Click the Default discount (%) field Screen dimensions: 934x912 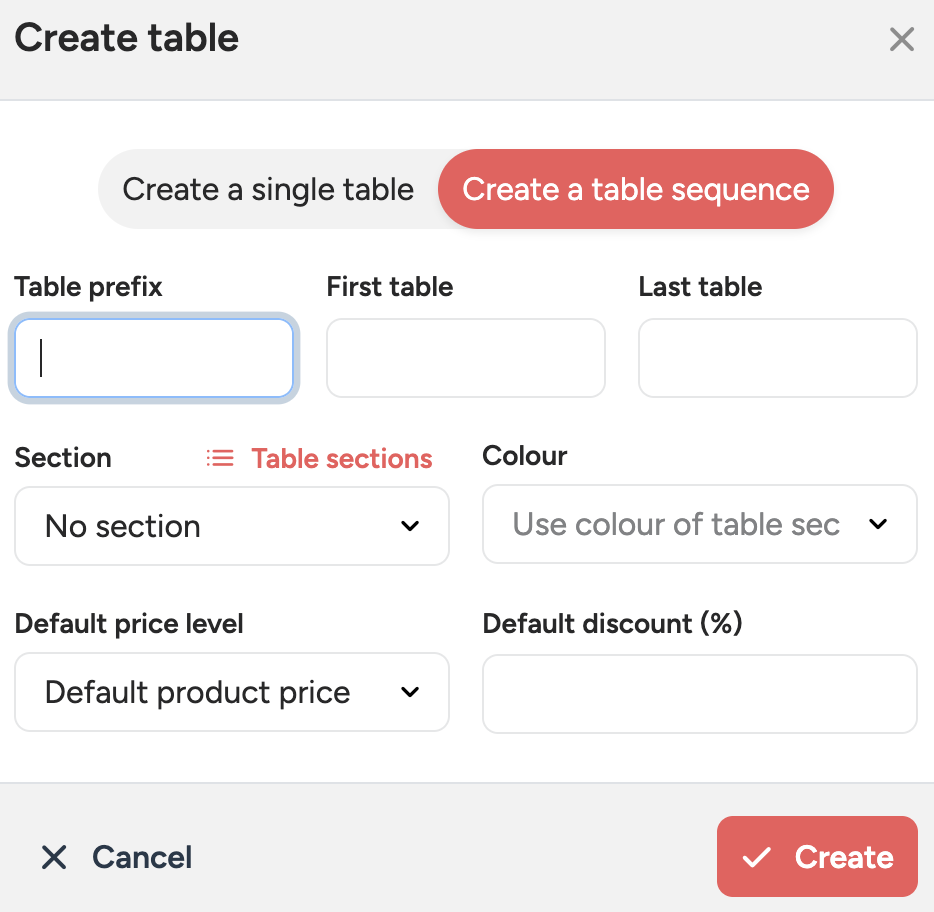pos(700,694)
